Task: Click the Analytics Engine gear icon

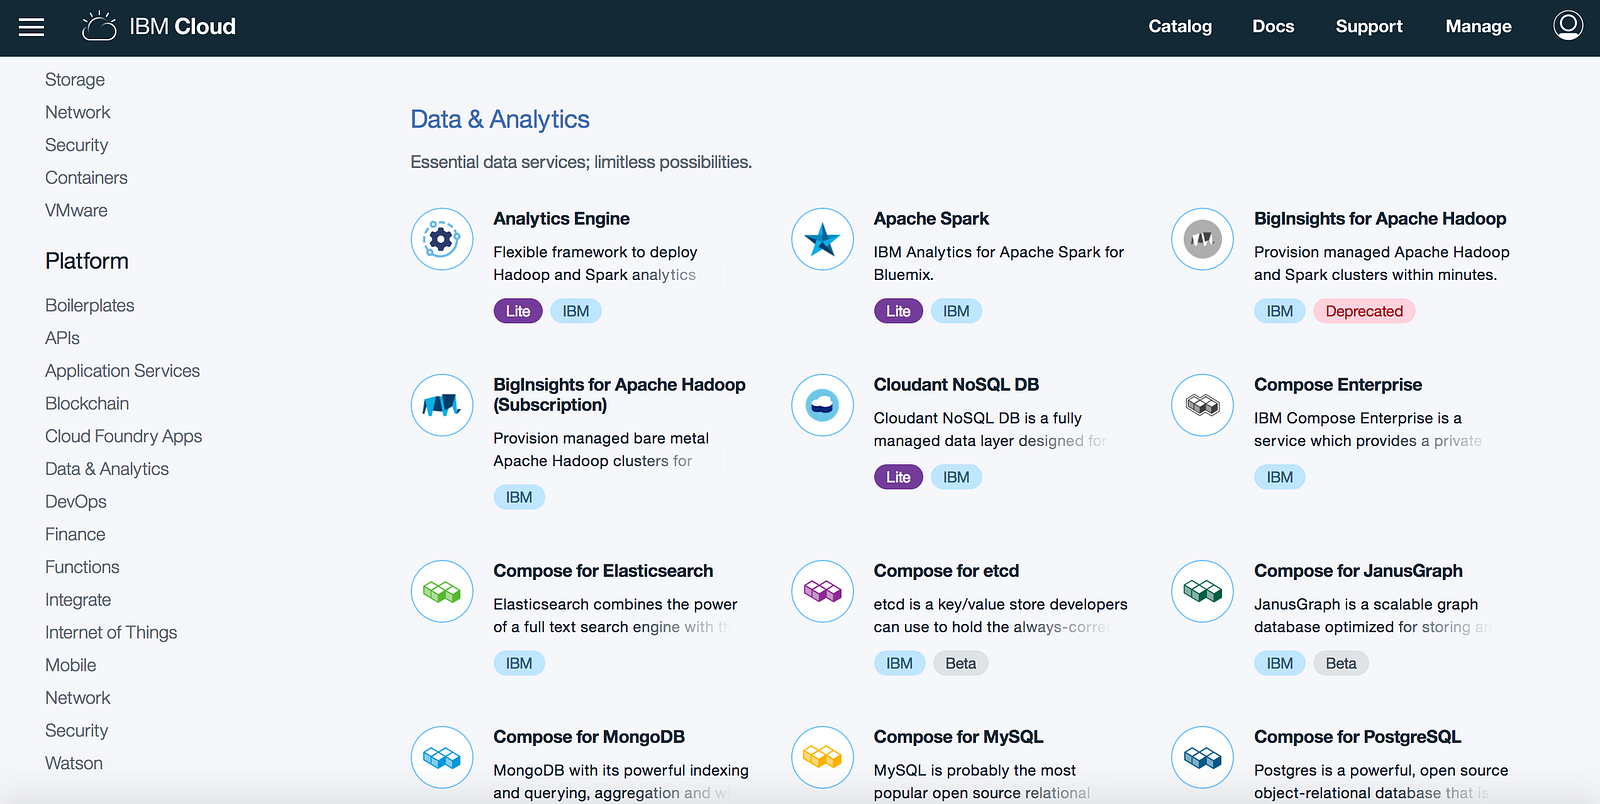Action: pos(442,239)
